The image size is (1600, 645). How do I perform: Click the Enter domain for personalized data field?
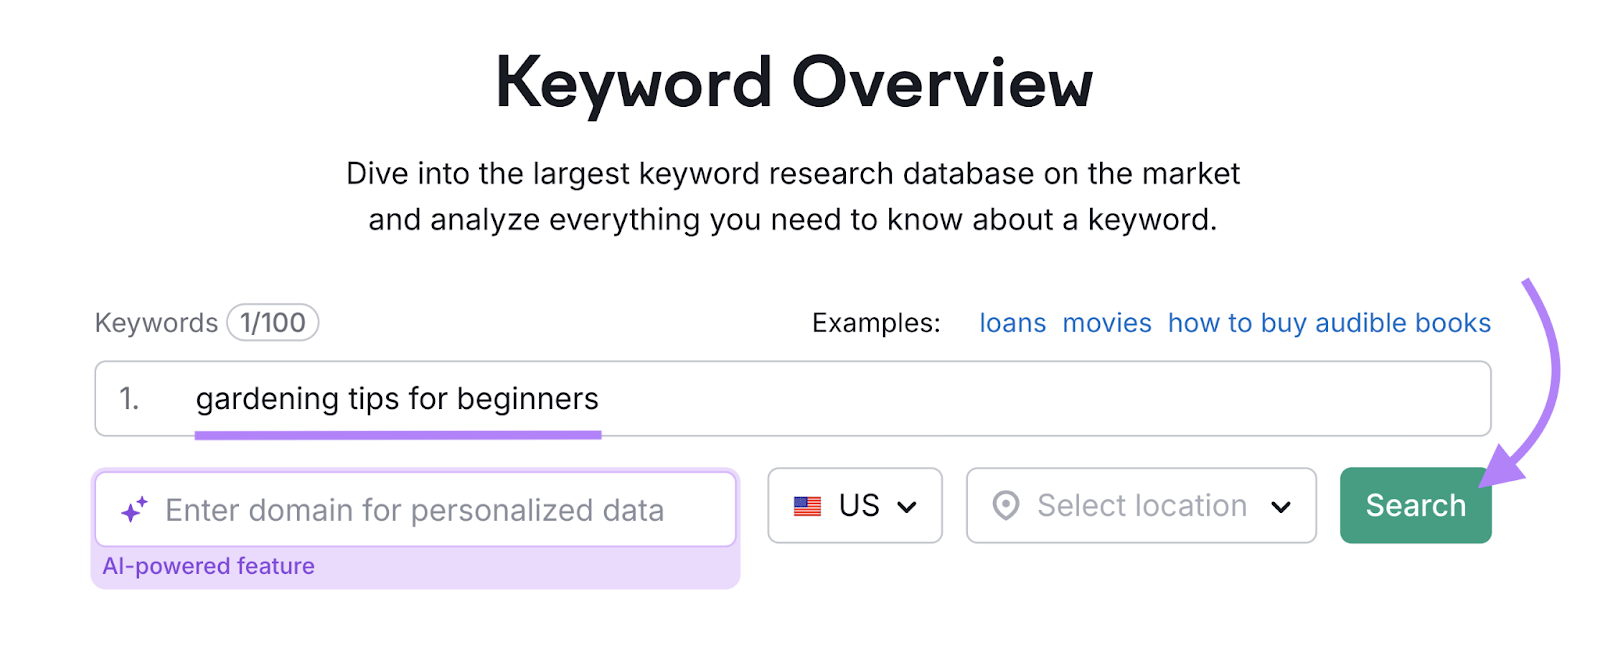pos(415,508)
